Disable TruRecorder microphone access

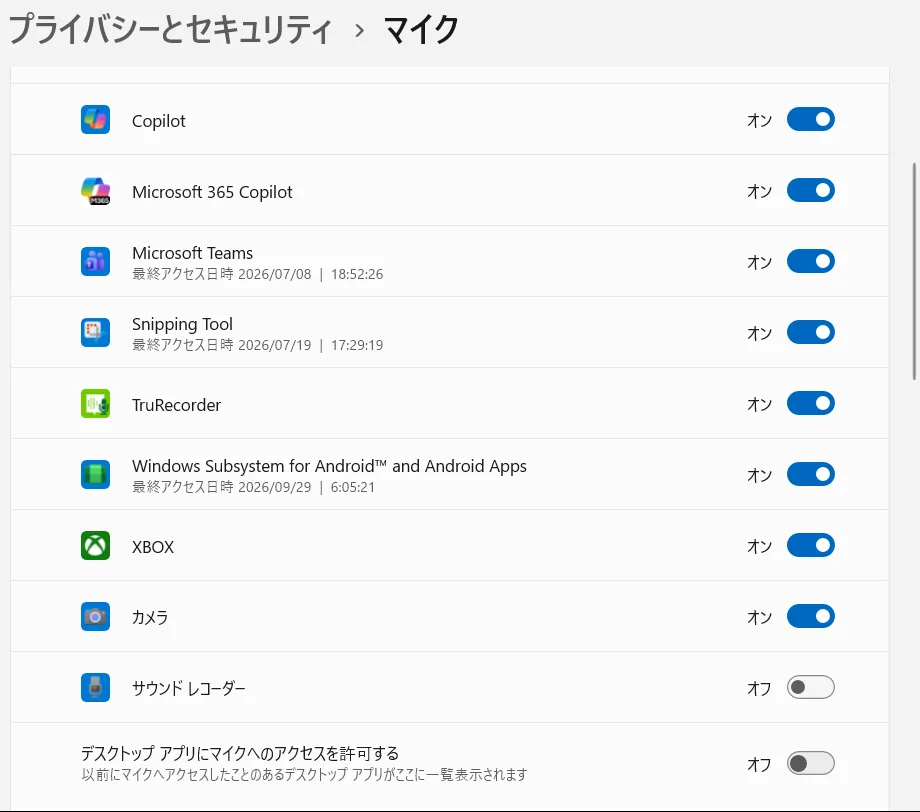(810, 403)
